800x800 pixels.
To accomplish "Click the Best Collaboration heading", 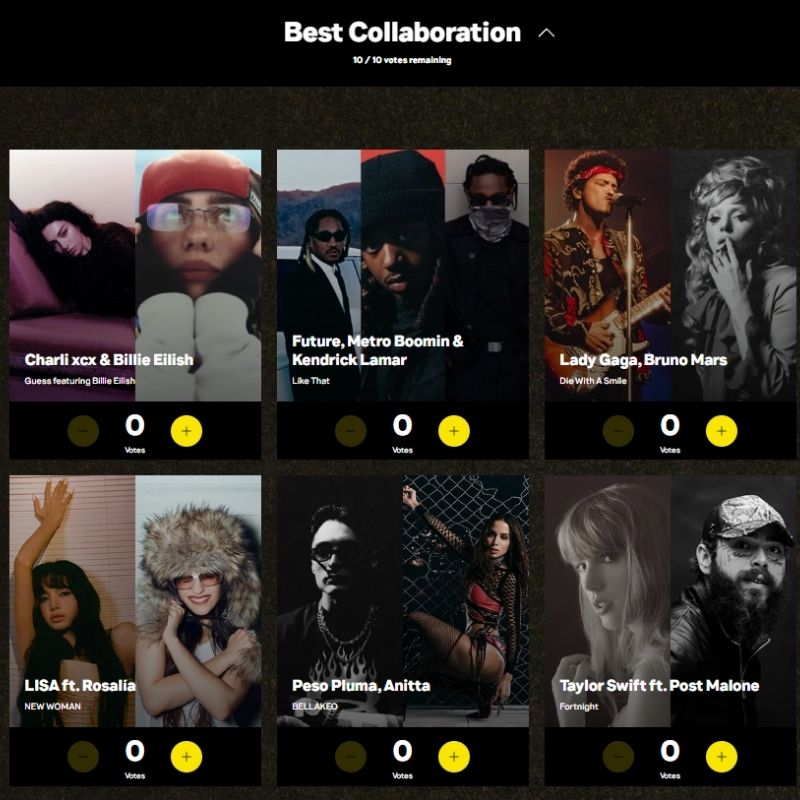I will (402, 32).
